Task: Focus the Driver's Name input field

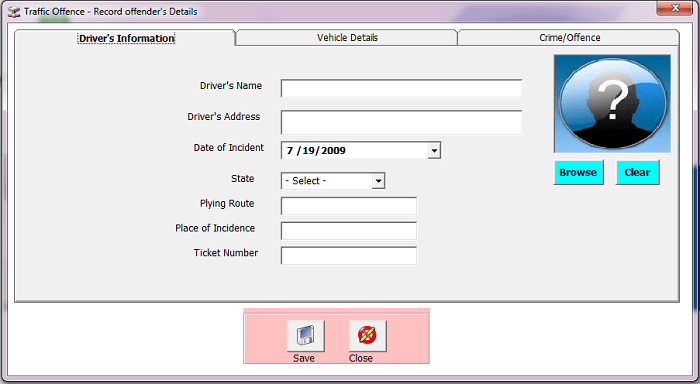Action: (x=401, y=88)
